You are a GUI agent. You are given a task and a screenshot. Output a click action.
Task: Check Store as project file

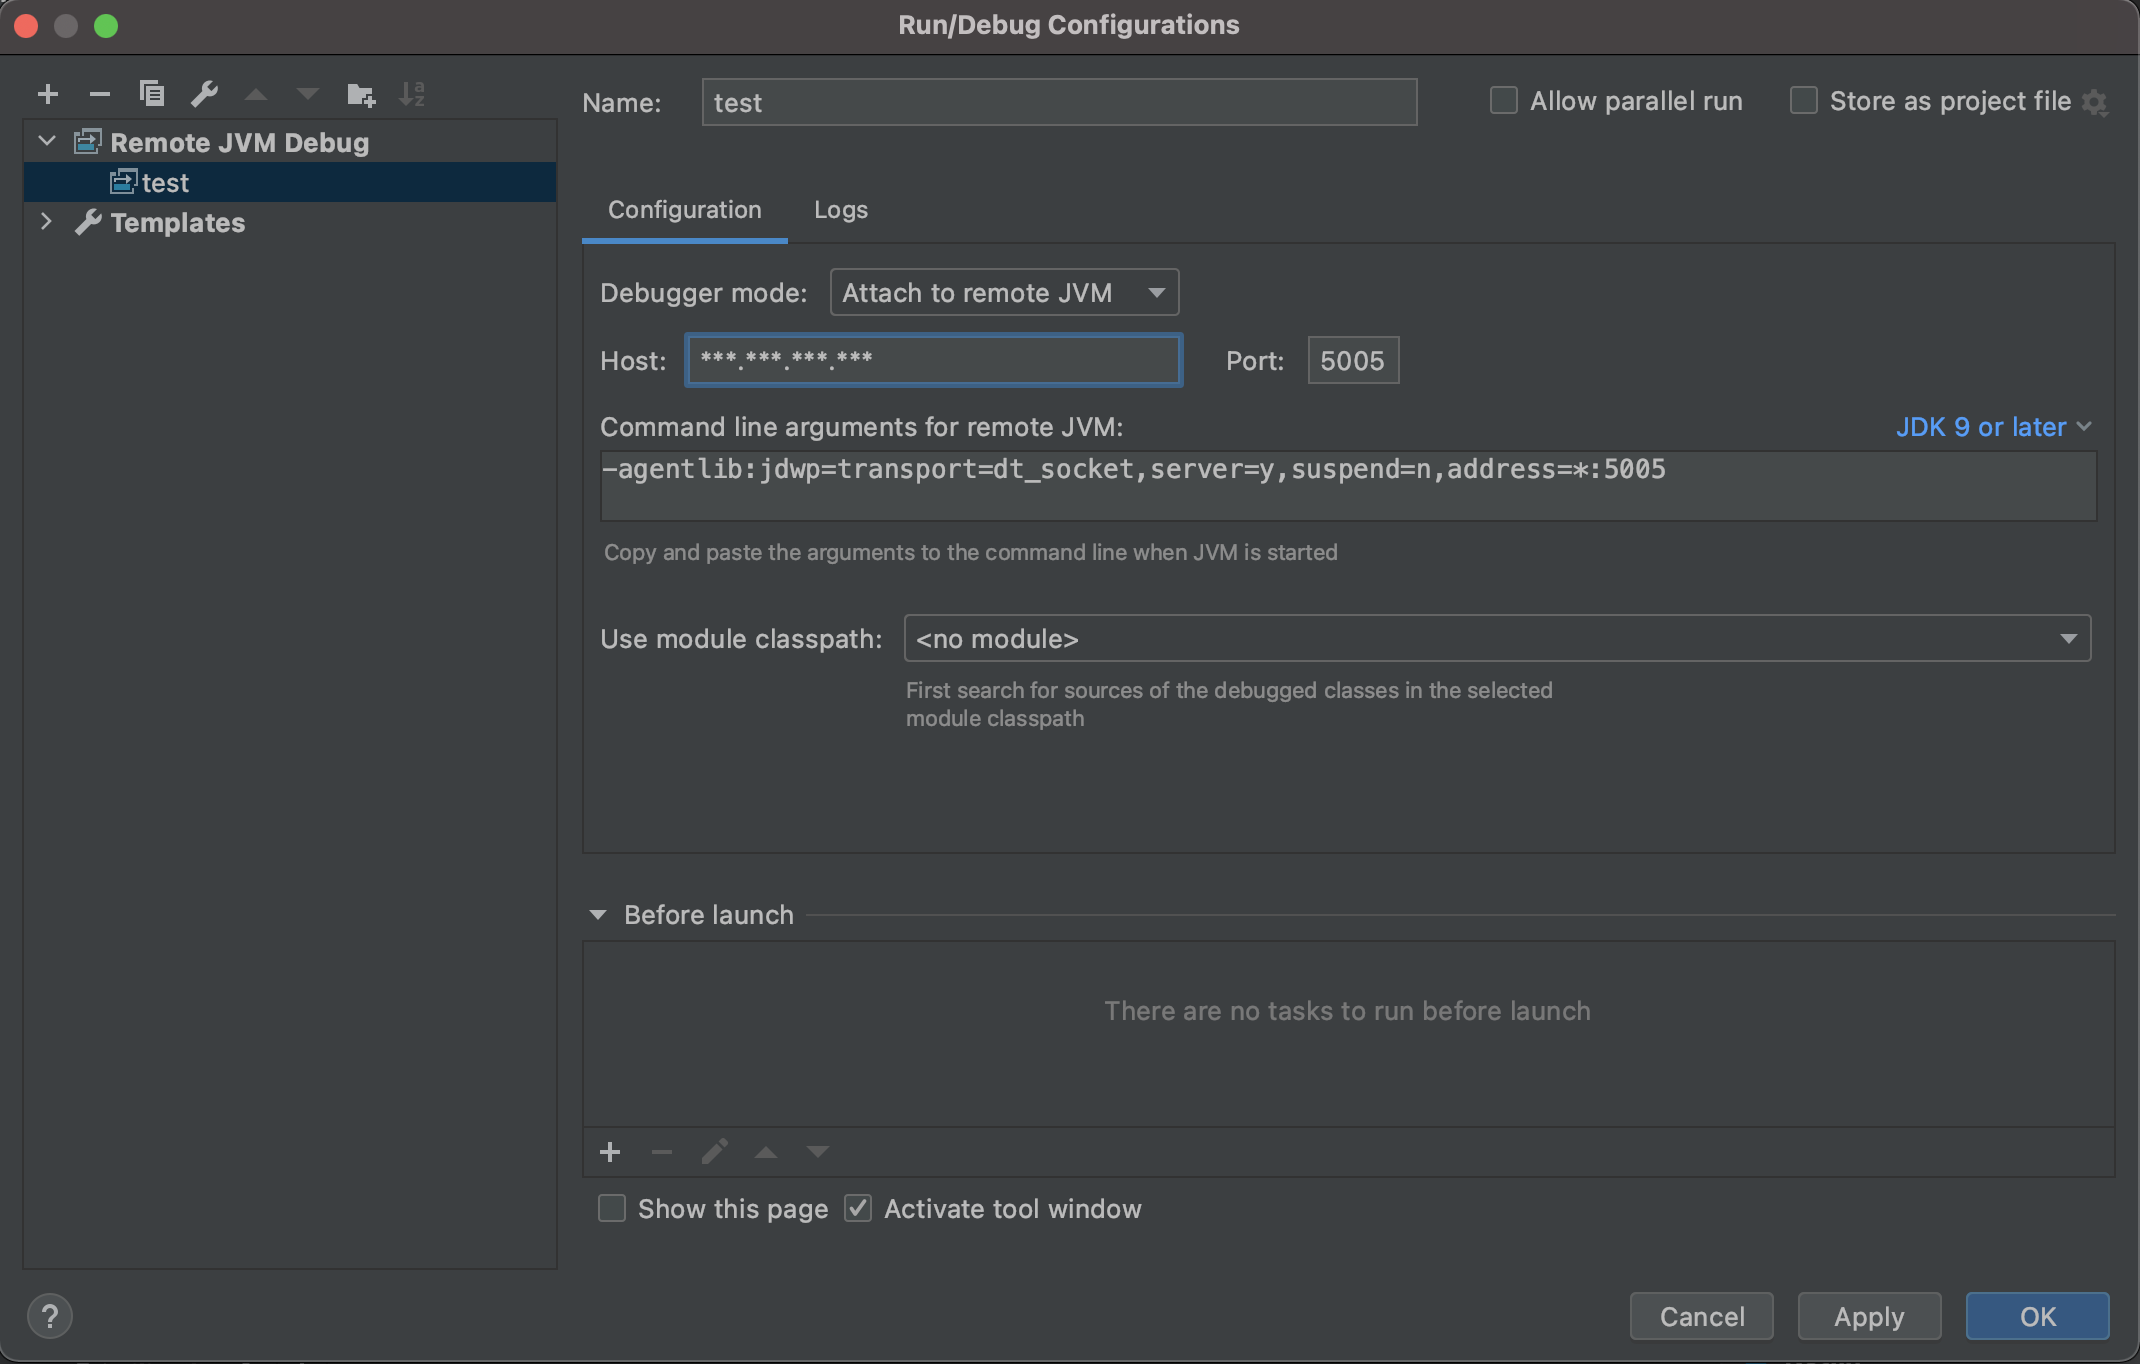(1804, 100)
